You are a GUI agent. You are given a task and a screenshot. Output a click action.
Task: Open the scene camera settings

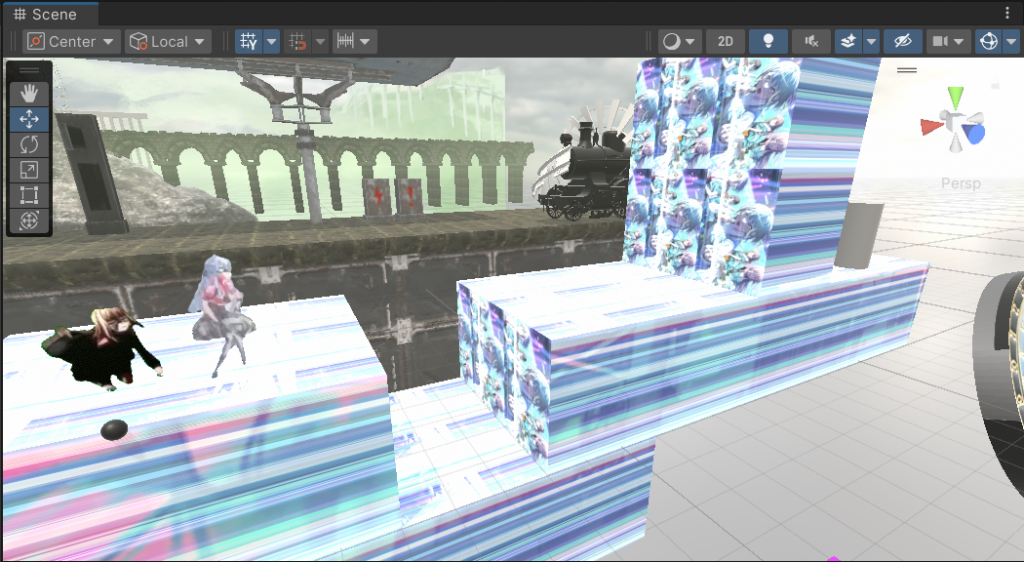click(x=948, y=42)
